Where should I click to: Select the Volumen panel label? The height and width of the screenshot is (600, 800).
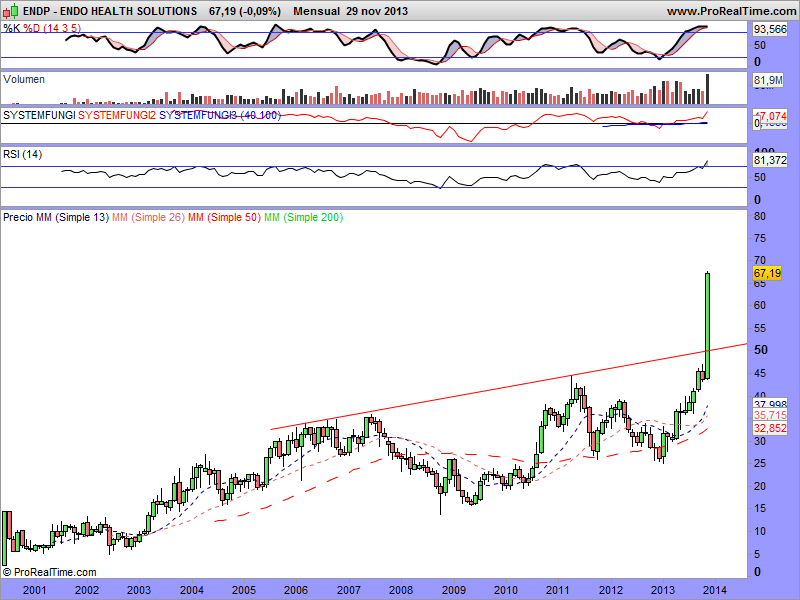point(23,79)
